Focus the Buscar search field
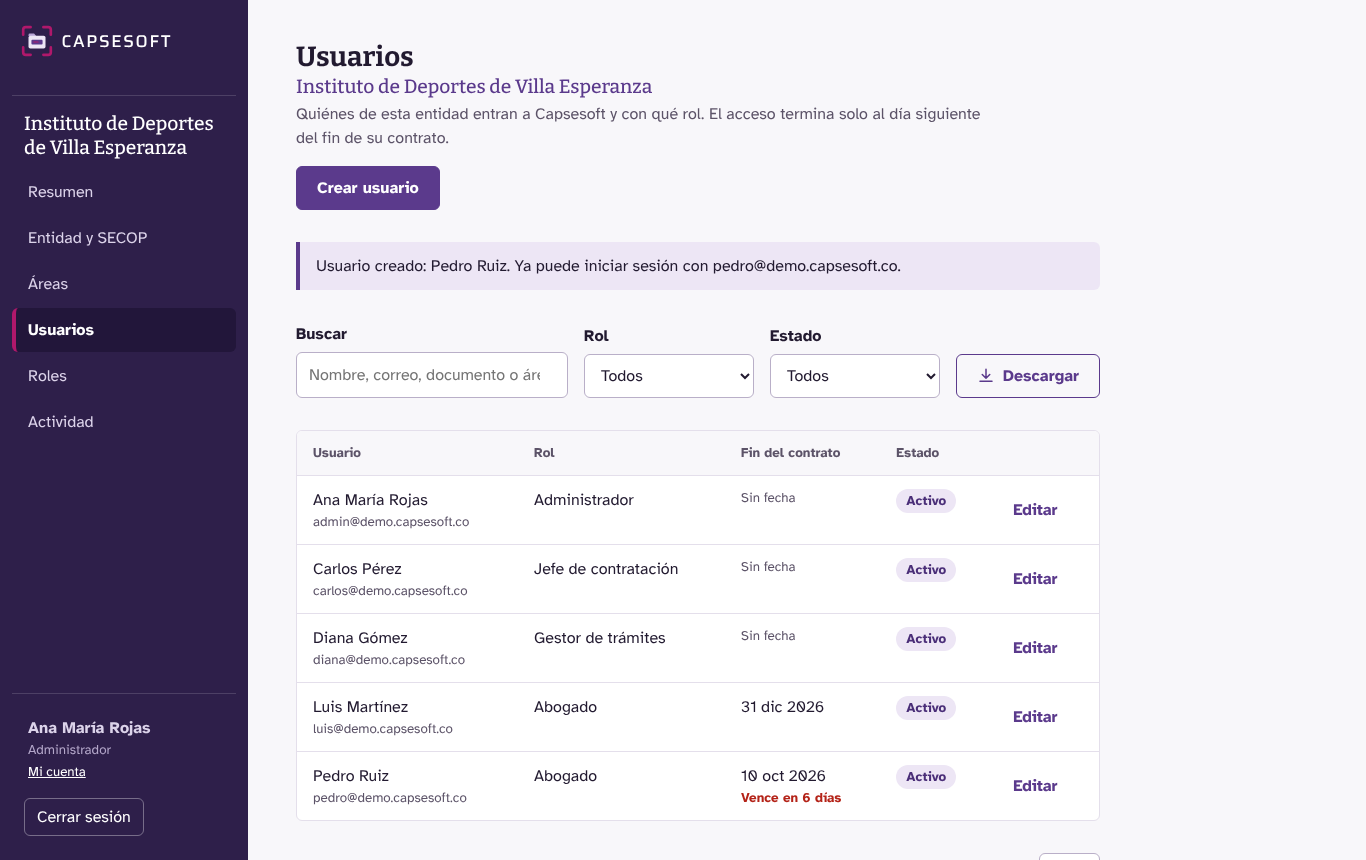The height and width of the screenshot is (860, 1366). click(x=432, y=375)
